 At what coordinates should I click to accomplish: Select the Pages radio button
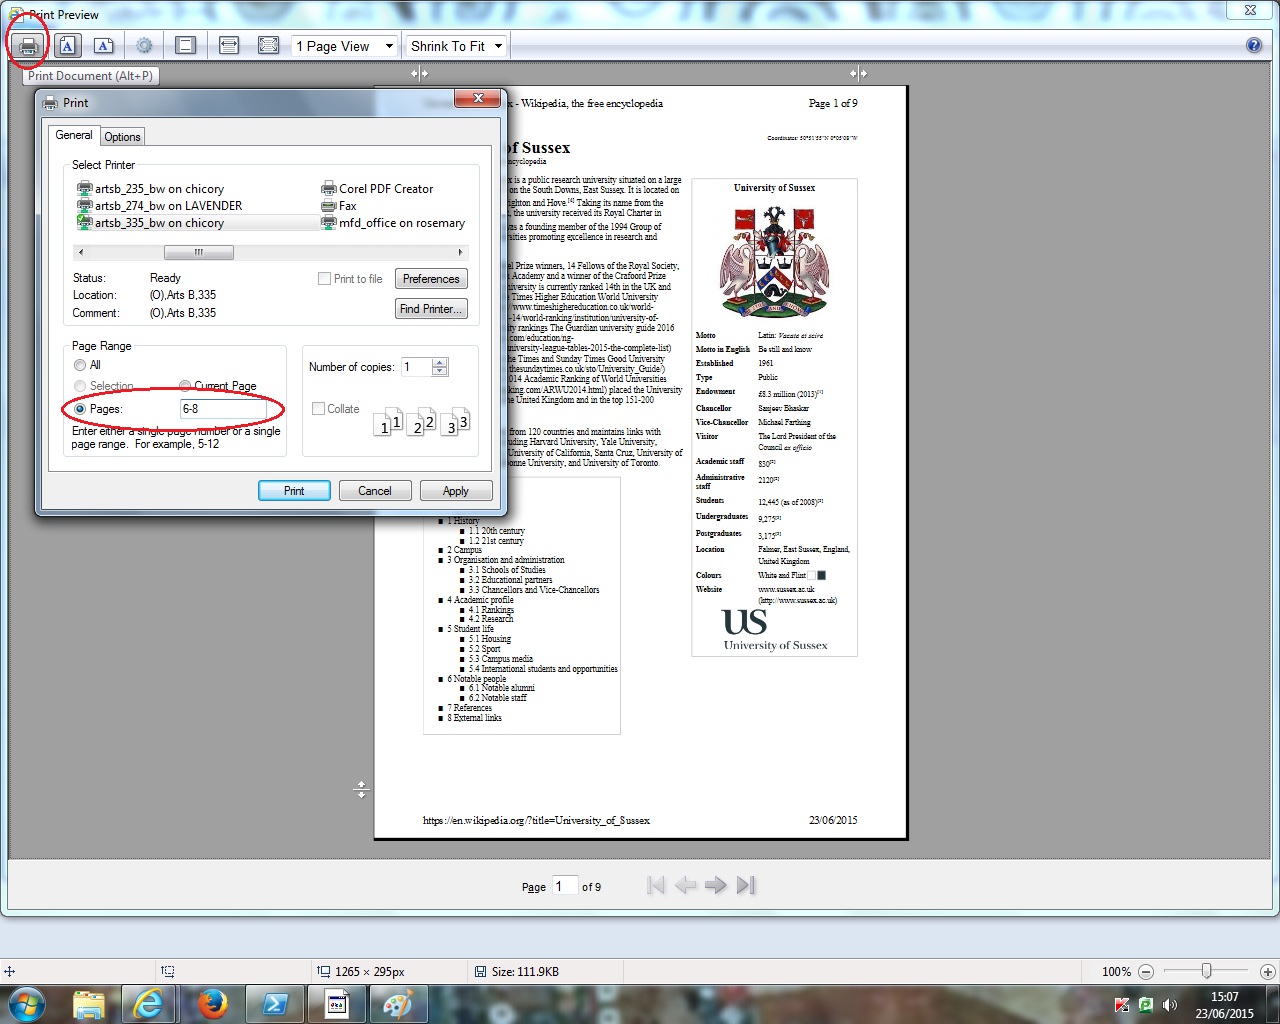(80, 409)
